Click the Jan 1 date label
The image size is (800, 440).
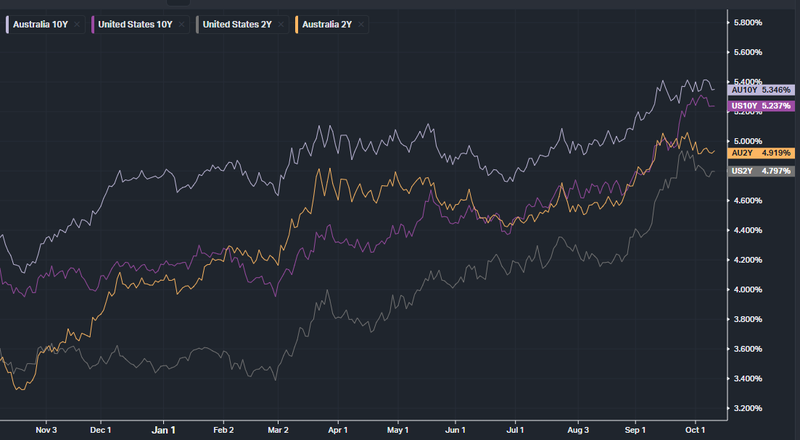click(x=163, y=430)
